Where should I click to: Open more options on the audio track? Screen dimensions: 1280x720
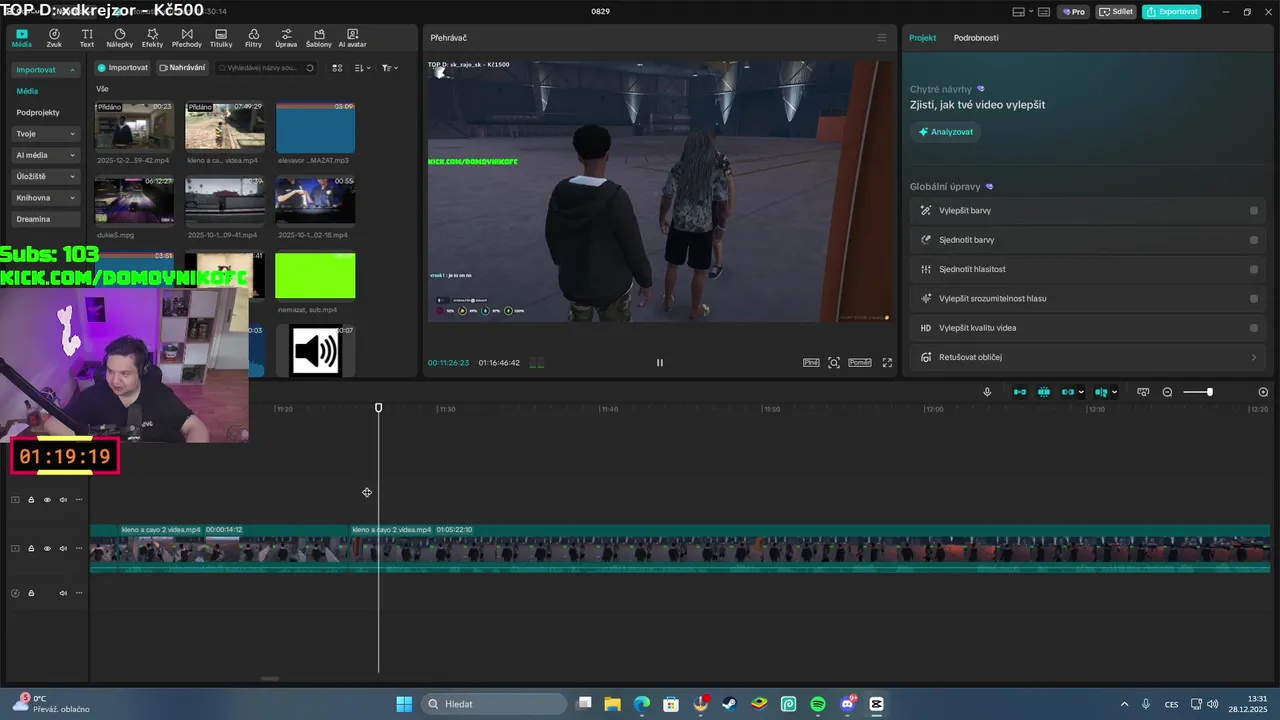[x=79, y=593]
